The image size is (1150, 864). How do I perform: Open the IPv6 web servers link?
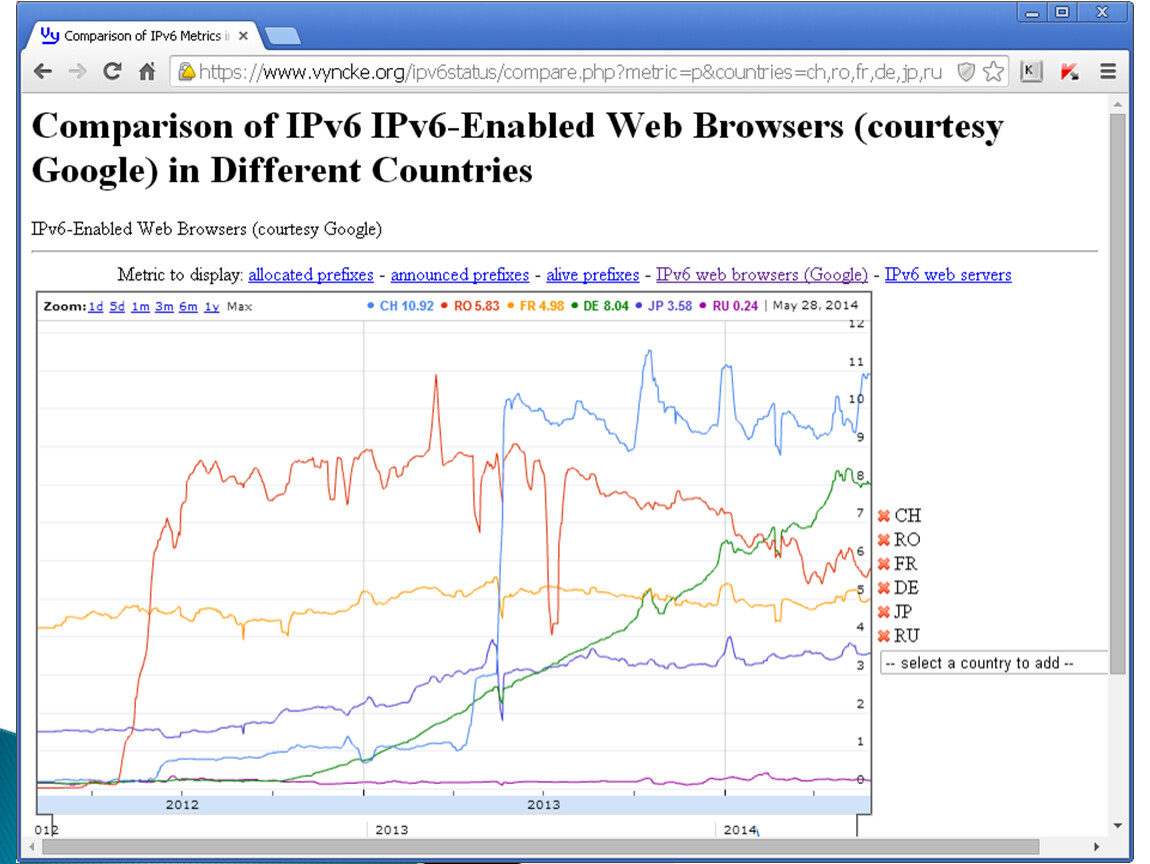click(947, 275)
